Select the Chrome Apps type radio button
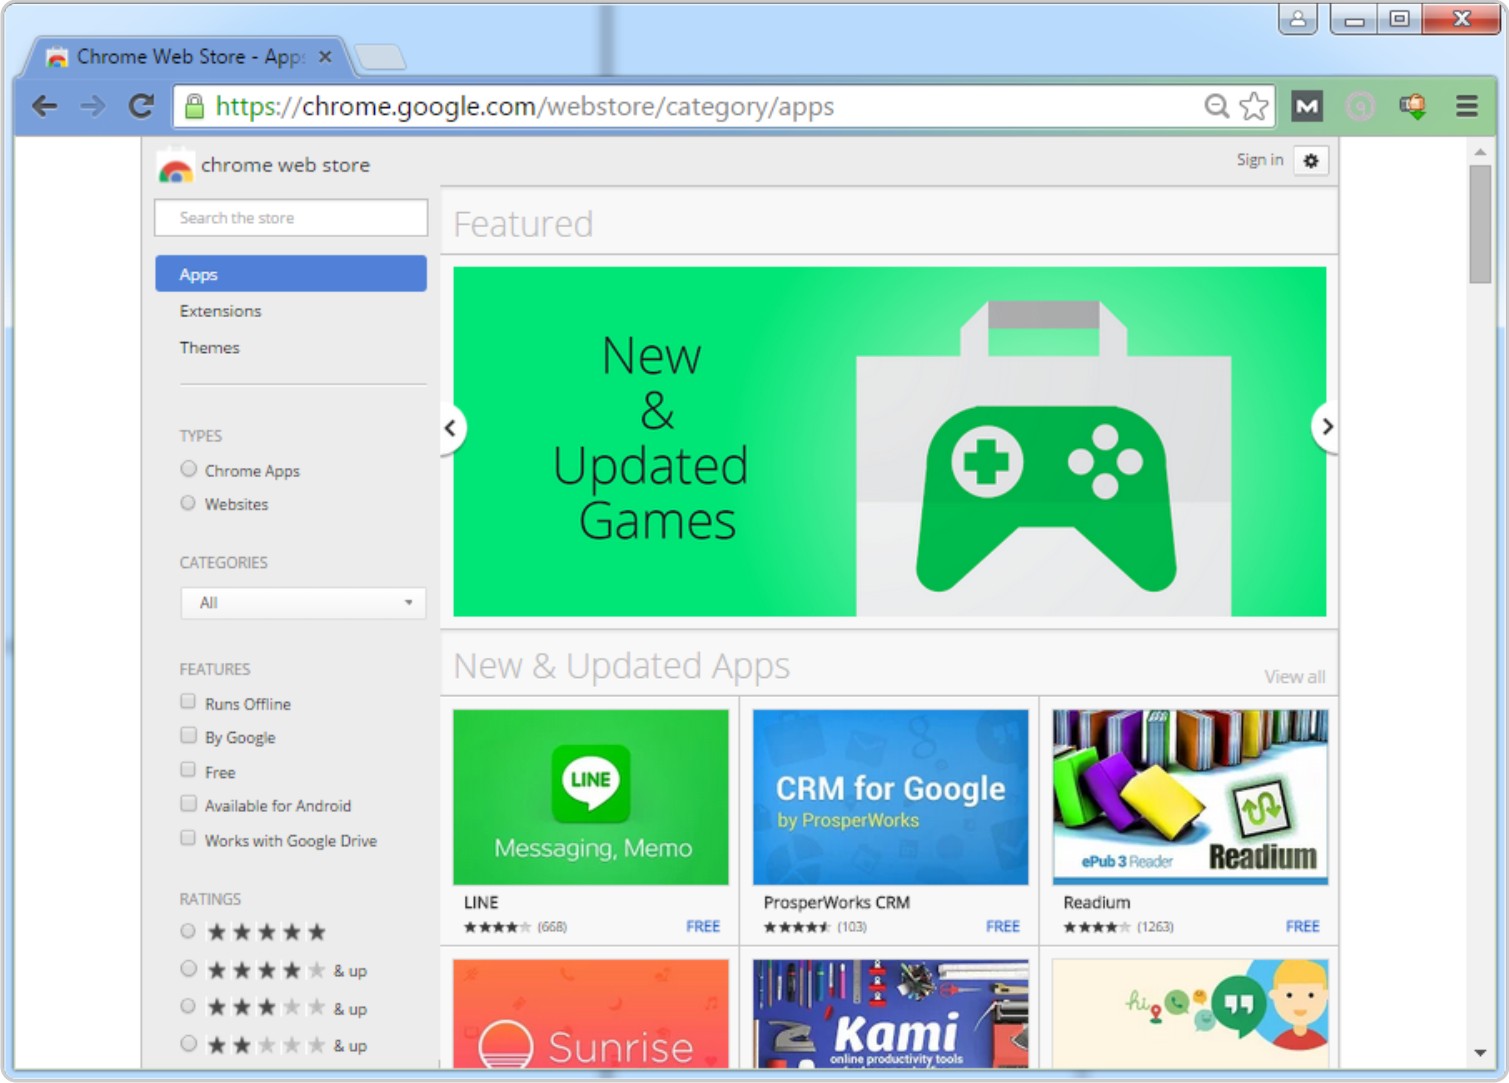 pyautogui.click(x=188, y=469)
